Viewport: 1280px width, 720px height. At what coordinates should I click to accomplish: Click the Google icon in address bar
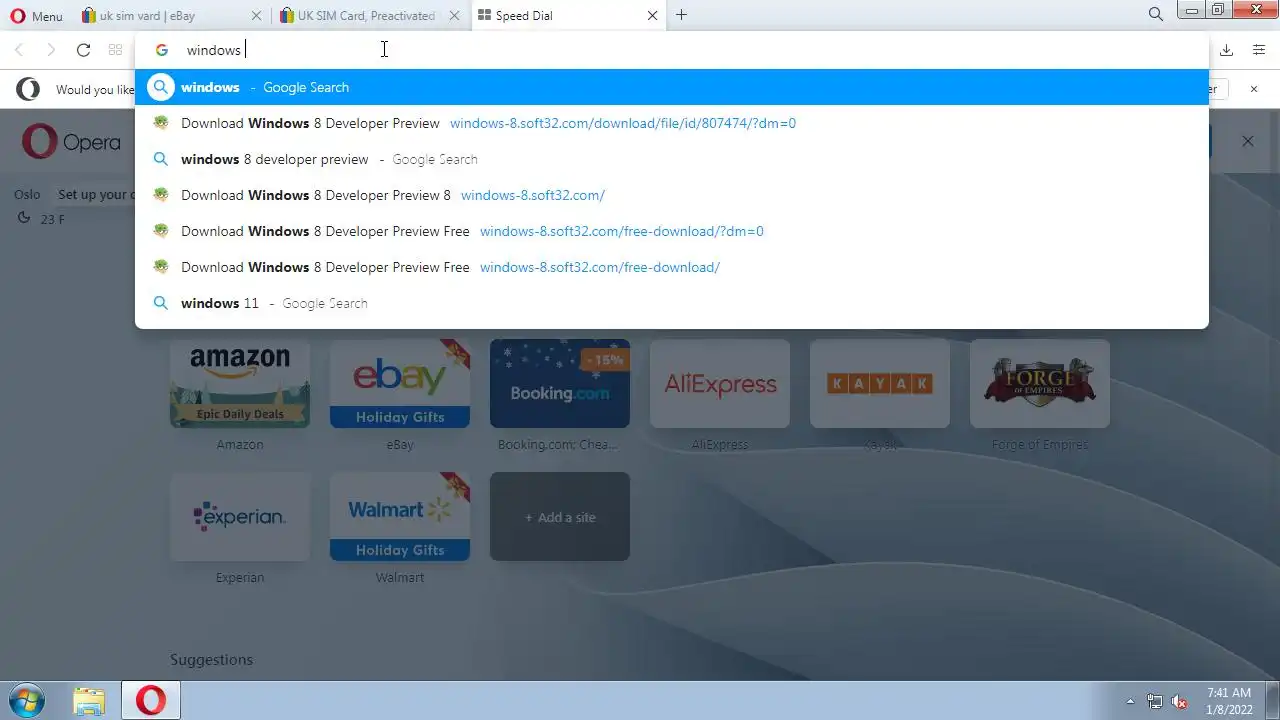(x=161, y=50)
